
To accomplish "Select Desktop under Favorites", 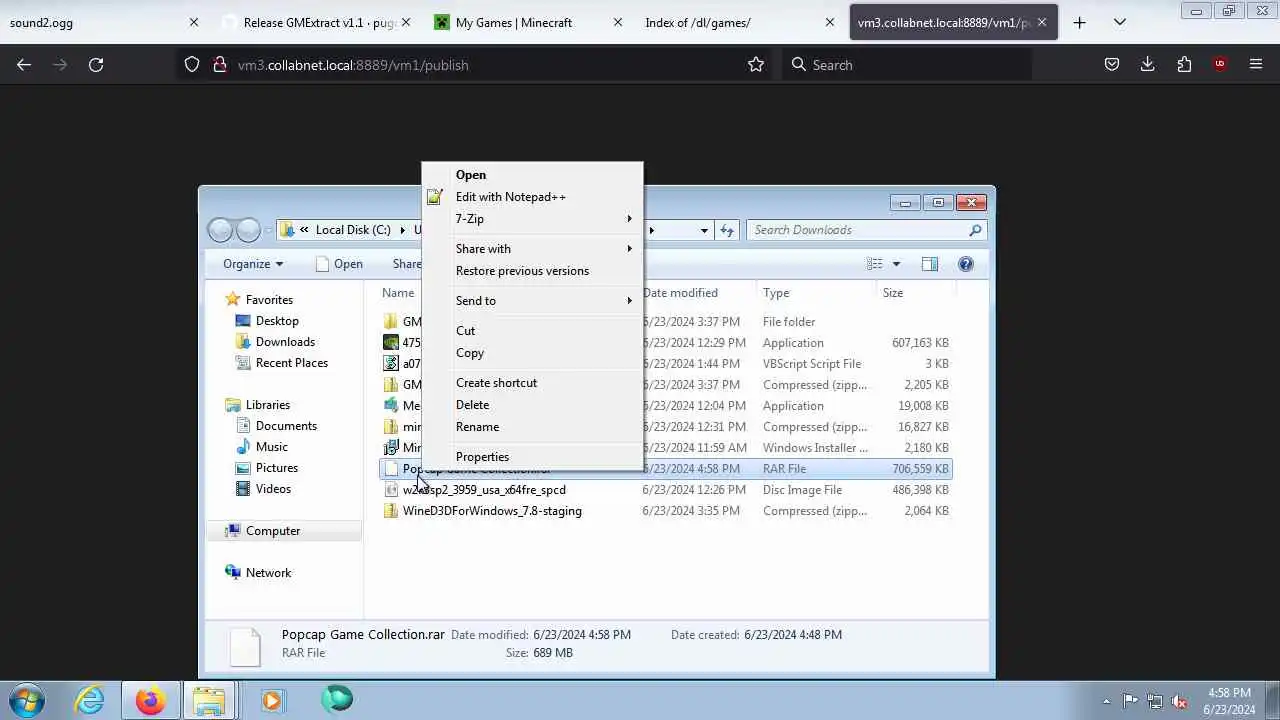I will [x=277, y=321].
